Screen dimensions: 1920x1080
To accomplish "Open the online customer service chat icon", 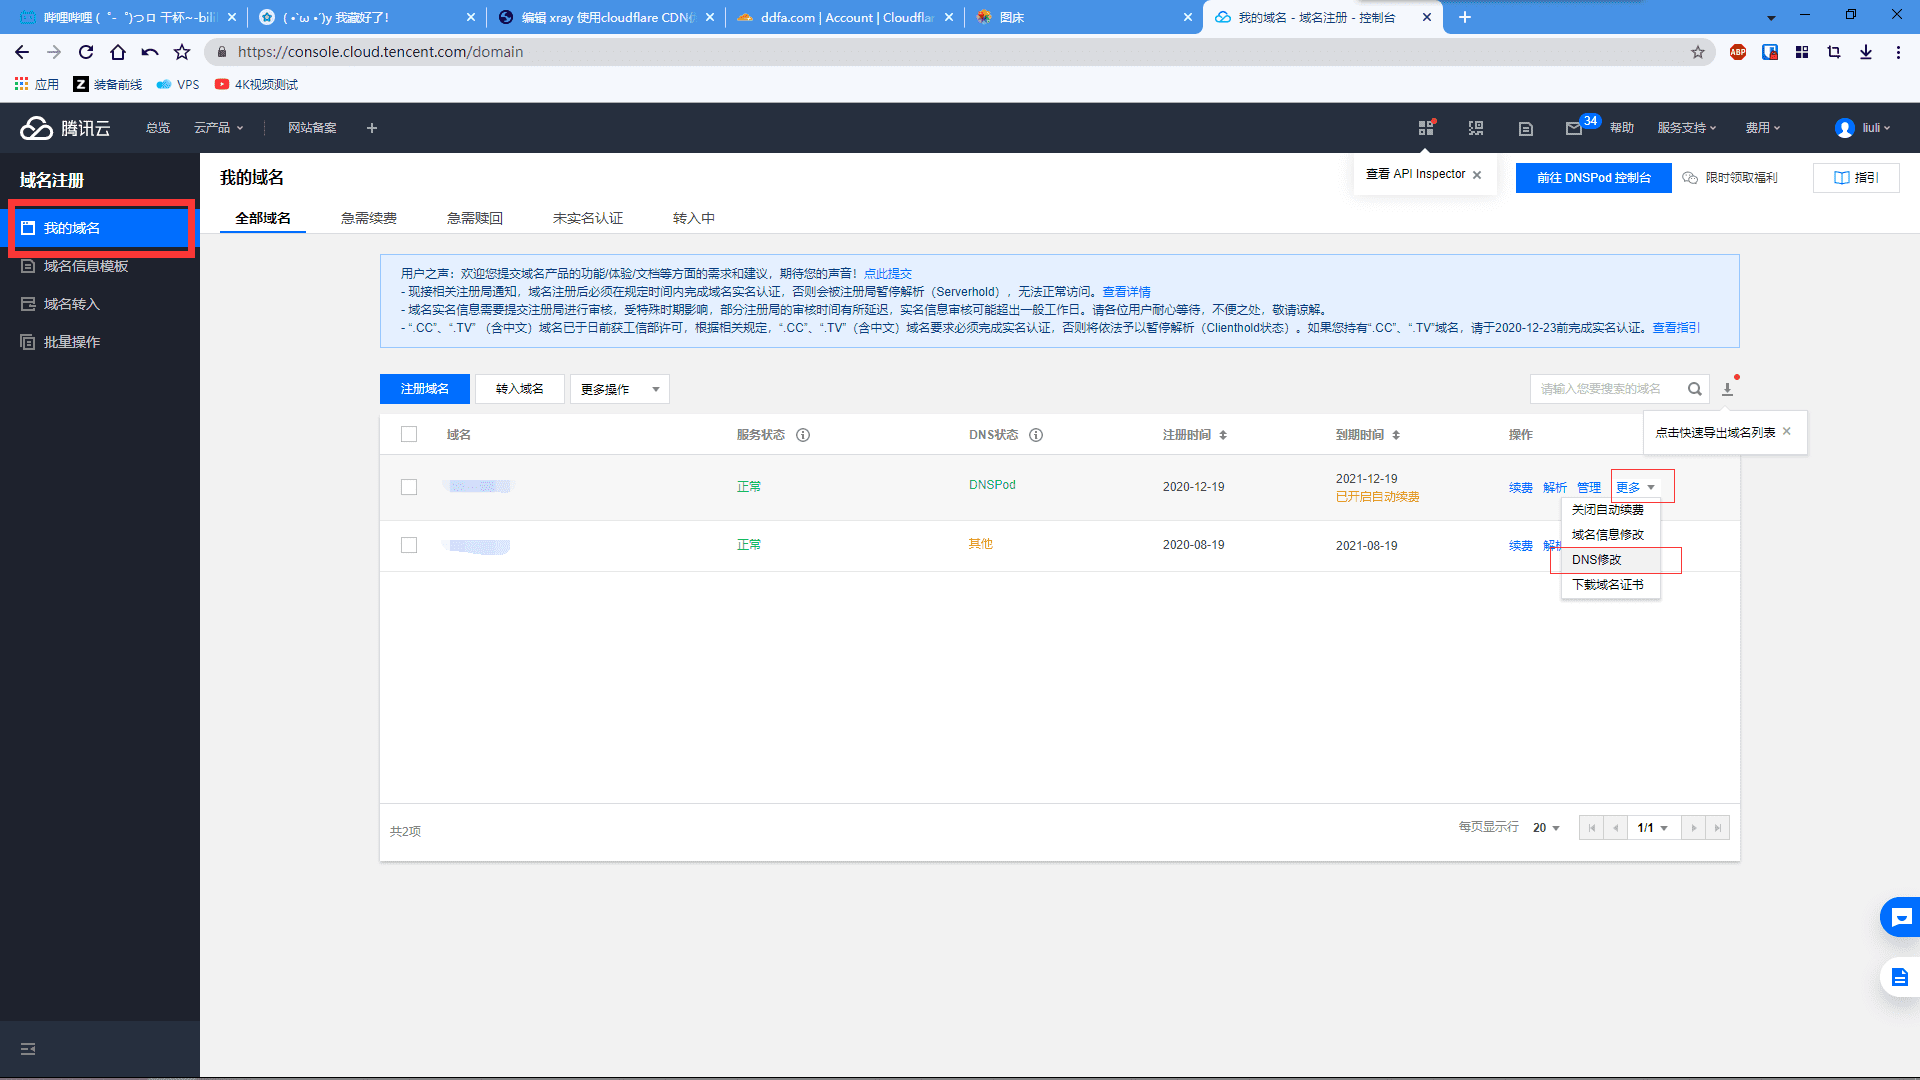I will pyautogui.click(x=1901, y=917).
